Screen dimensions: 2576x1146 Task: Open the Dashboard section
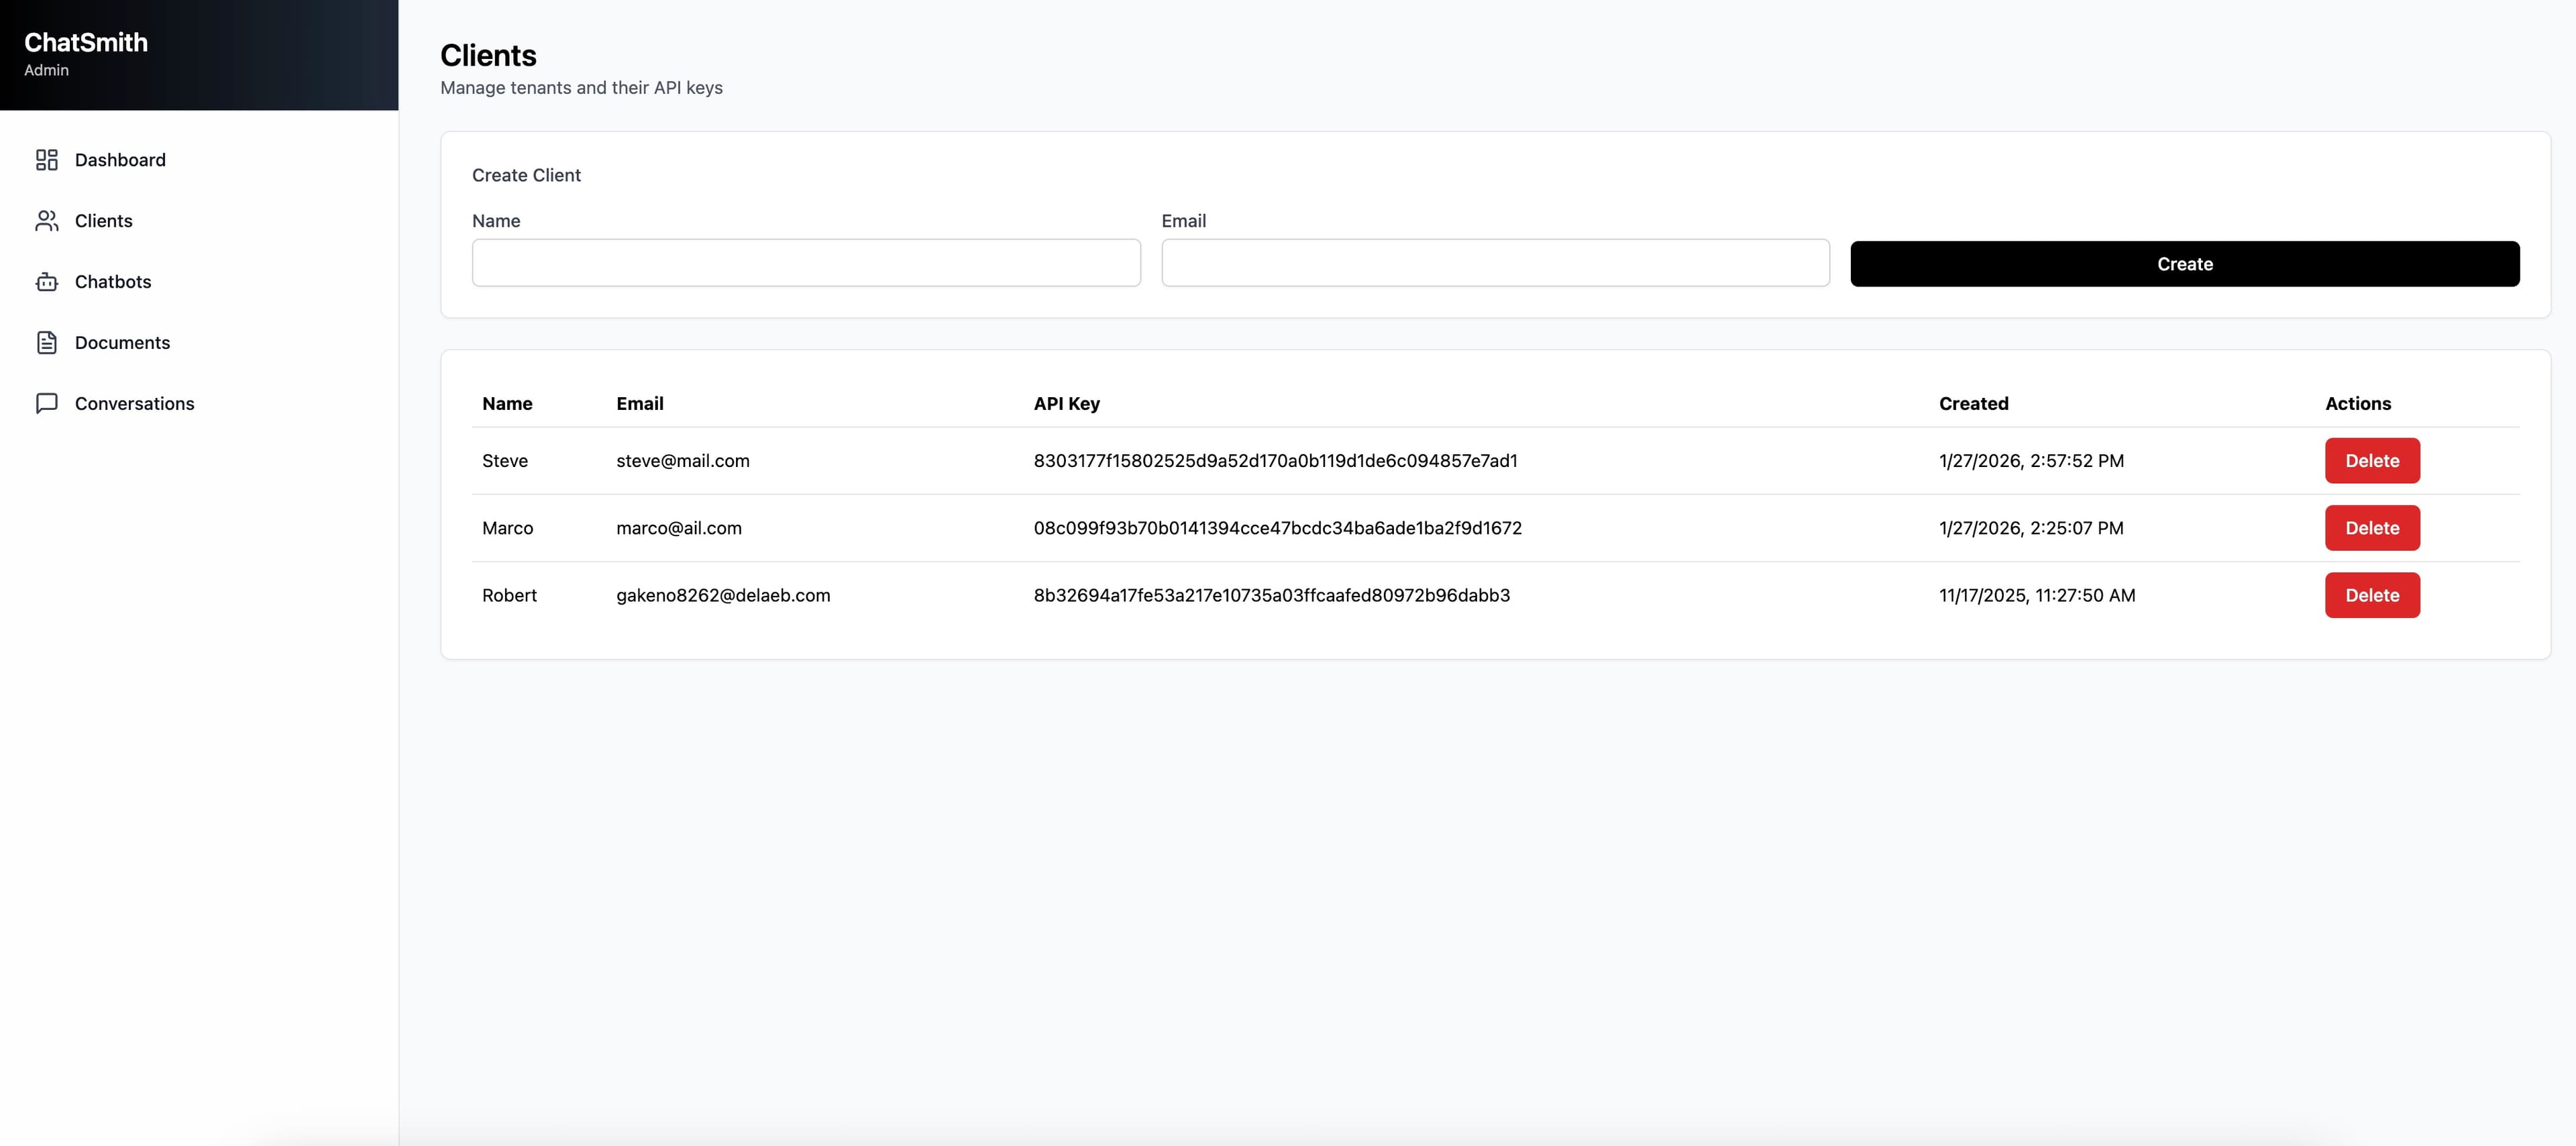[120, 160]
